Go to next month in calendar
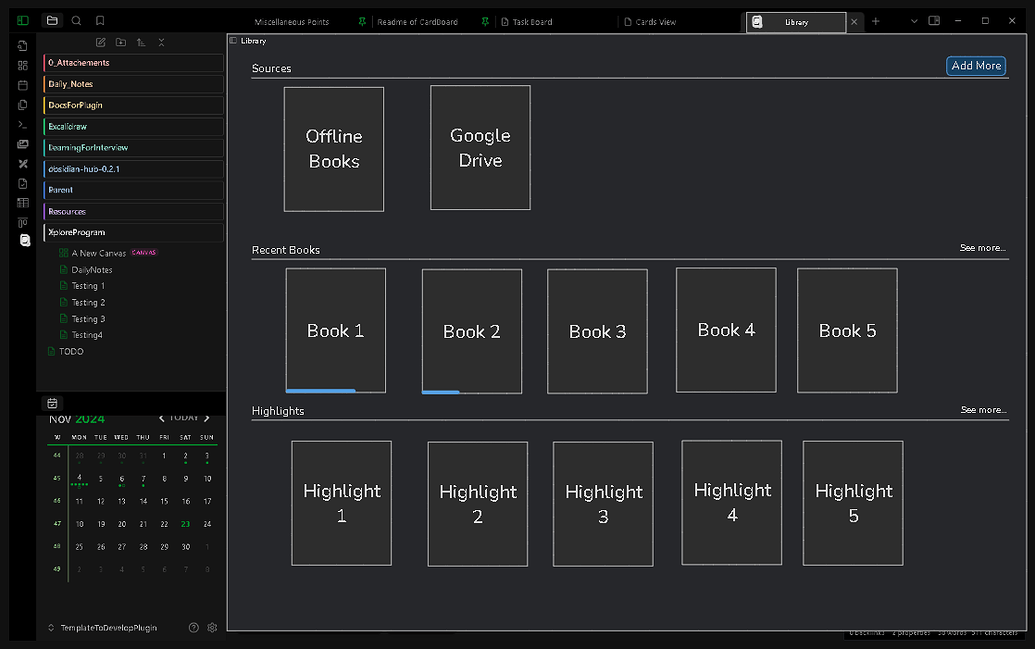The width and height of the screenshot is (1035, 649). pyautogui.click(x=207, y=418)
